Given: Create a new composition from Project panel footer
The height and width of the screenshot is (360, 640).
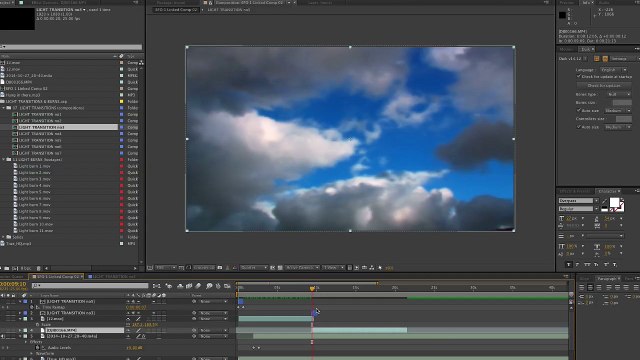Looking at the screenshot, I should coord(15,268).
